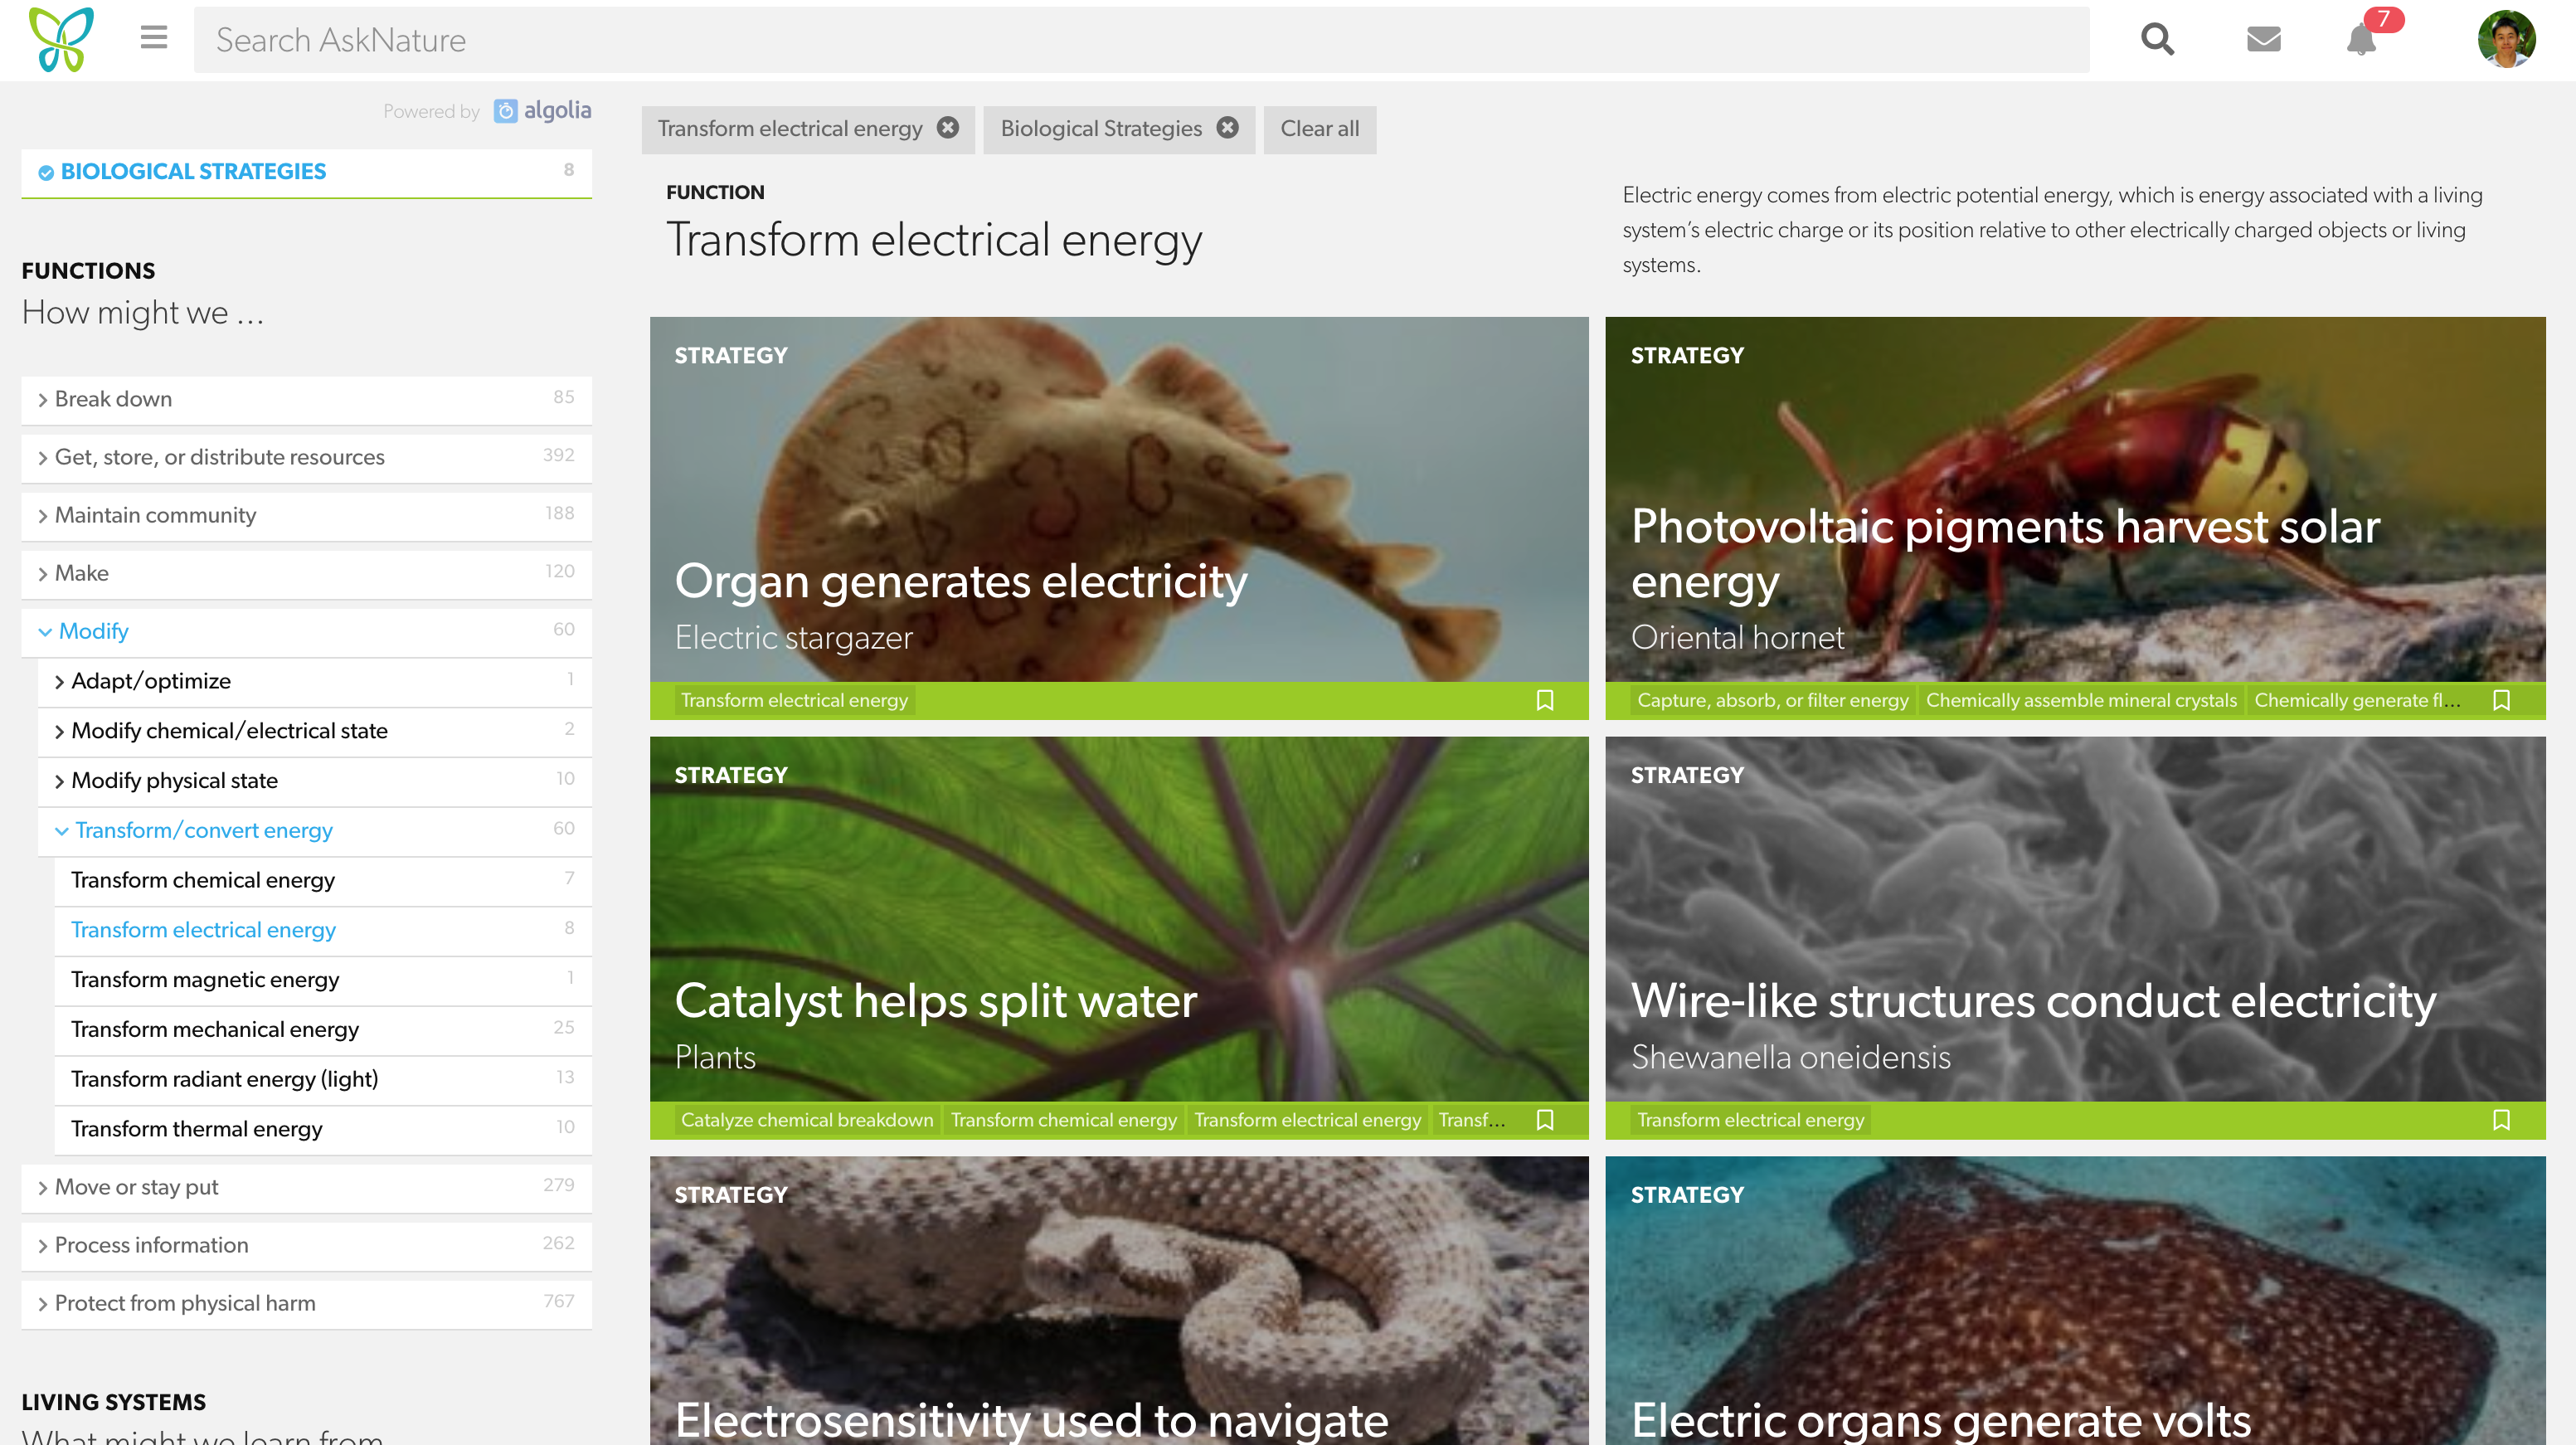The width and height of the screenshot is (2576, 1445).
Task: Bookmark the Photovoltaic pigments card
Action: click(x=2501, y=700)
